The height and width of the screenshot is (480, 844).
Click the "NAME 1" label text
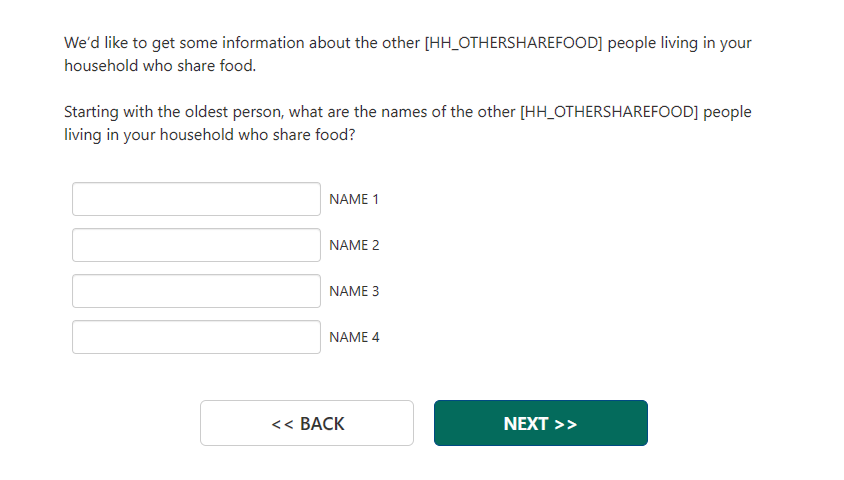[354, 199]
